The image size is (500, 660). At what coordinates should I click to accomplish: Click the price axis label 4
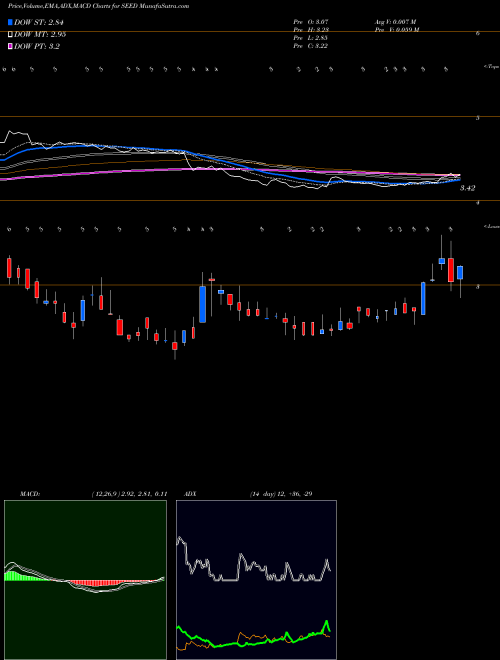pos(478,202)
